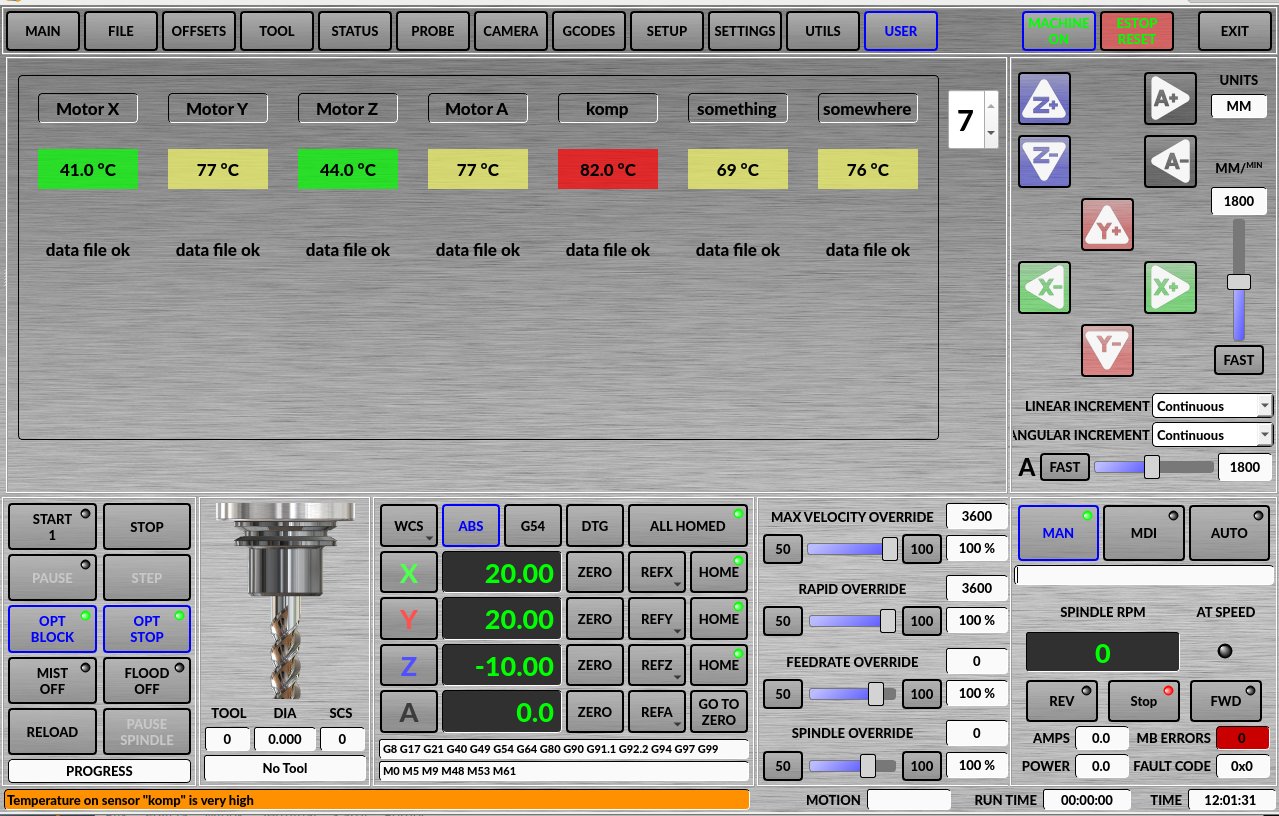Open REFY reference dropdown
The height and width of the screenshot is (816, 1279).
click(657, 619)
